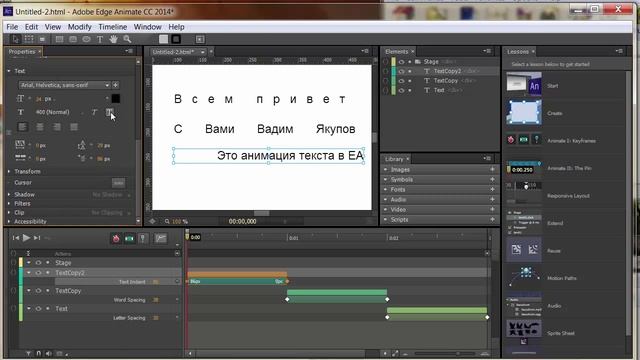640x360 pixels.
Task: Expand the Shadow section
Action: tap(9, 194)
